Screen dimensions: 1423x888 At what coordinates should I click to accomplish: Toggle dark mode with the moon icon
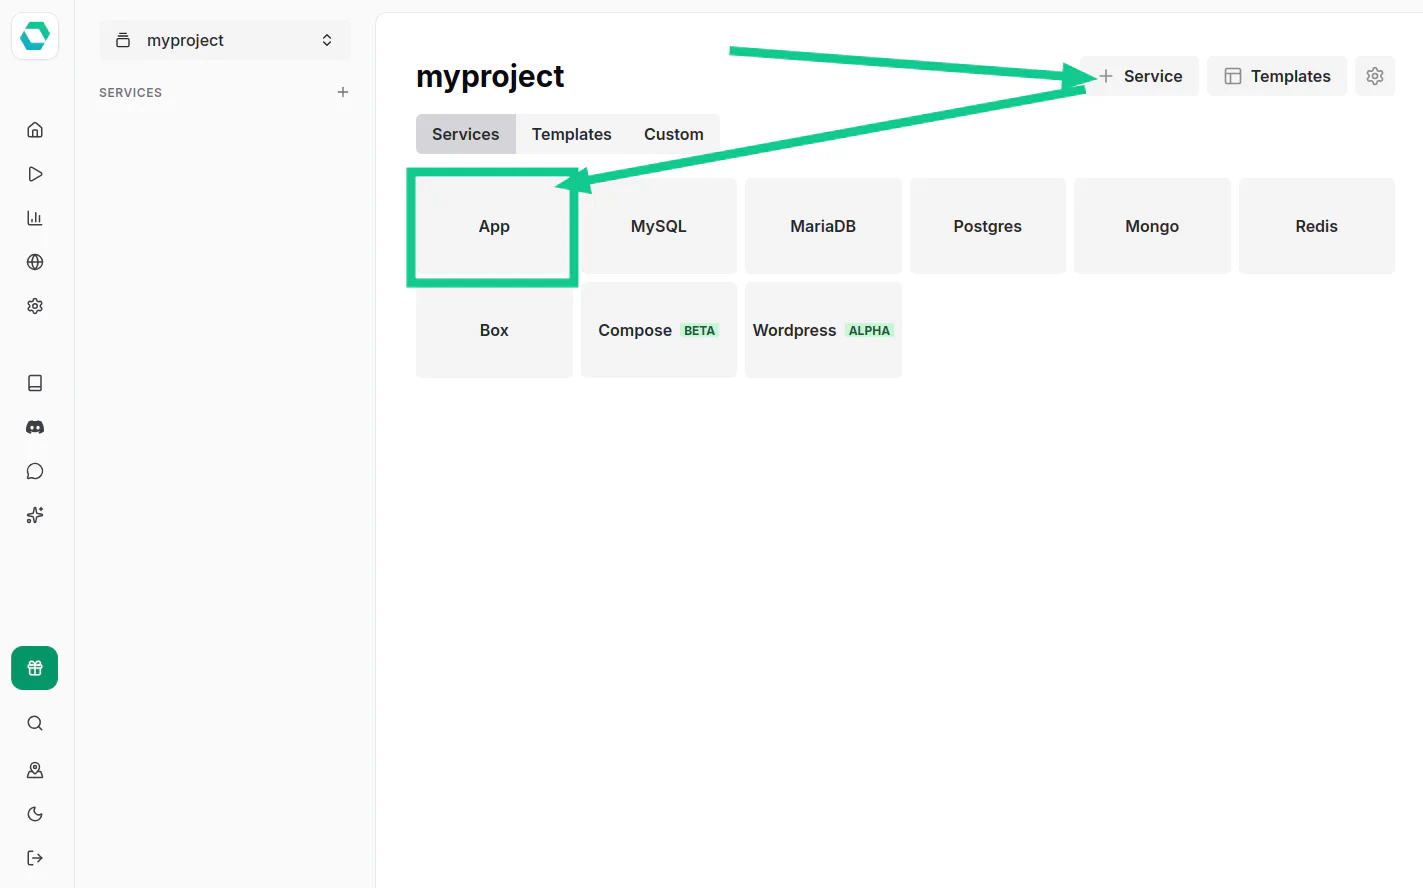point(35,813)
